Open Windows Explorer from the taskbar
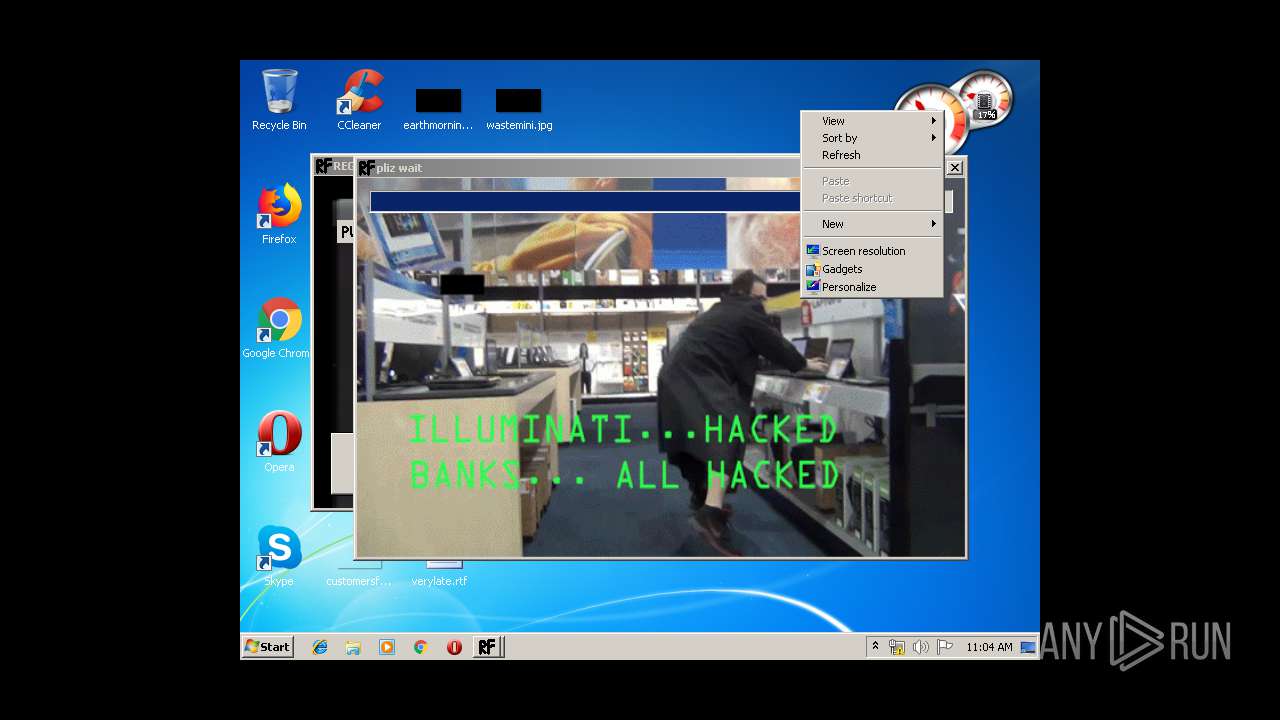Screen dimensions: 1280x720 pos(353,647)
